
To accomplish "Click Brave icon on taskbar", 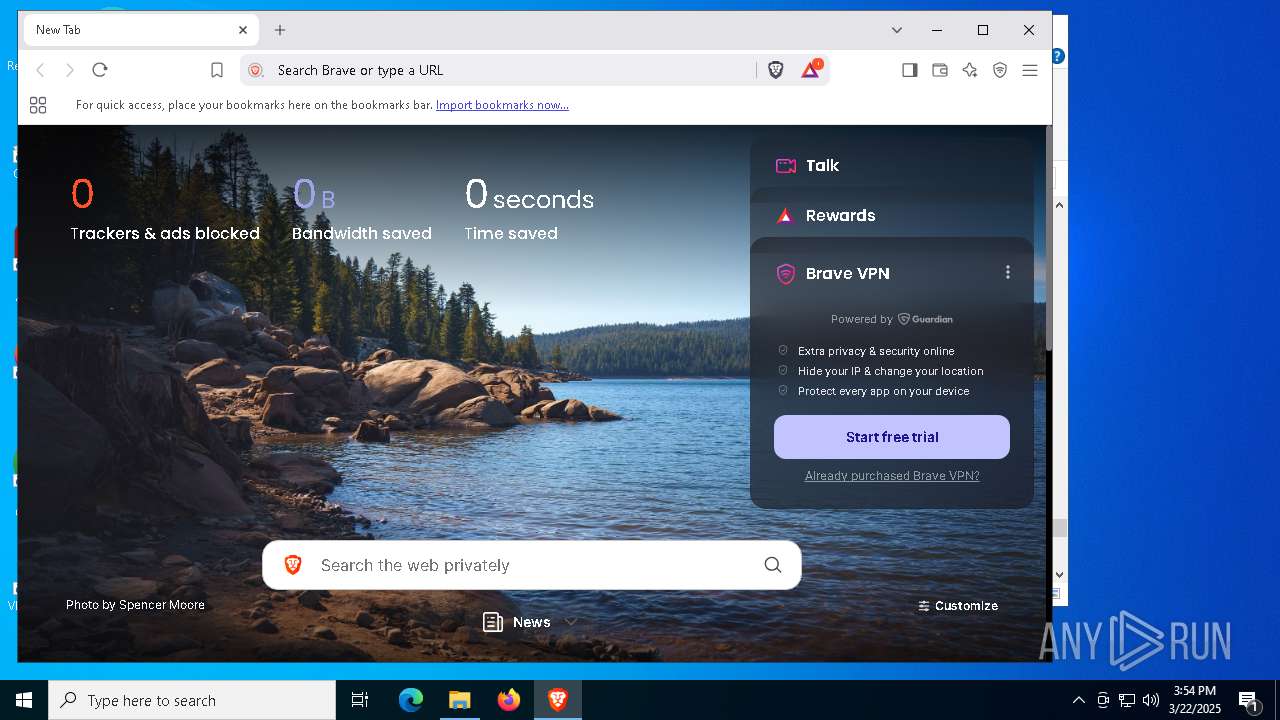I will [558, 700].
